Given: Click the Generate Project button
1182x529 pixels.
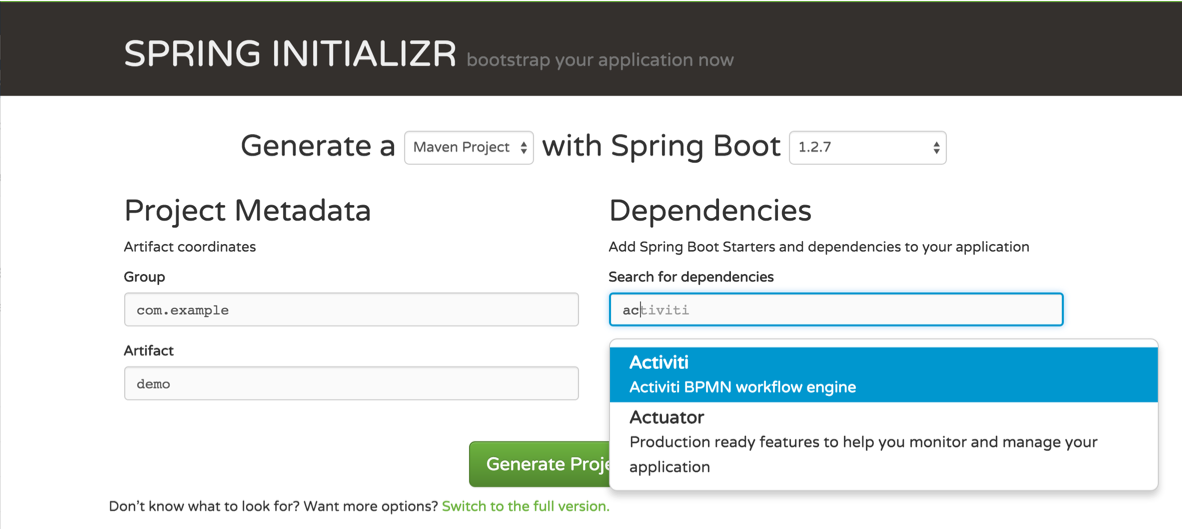Looking at the screenshot, I should click(x=540, y=464).
